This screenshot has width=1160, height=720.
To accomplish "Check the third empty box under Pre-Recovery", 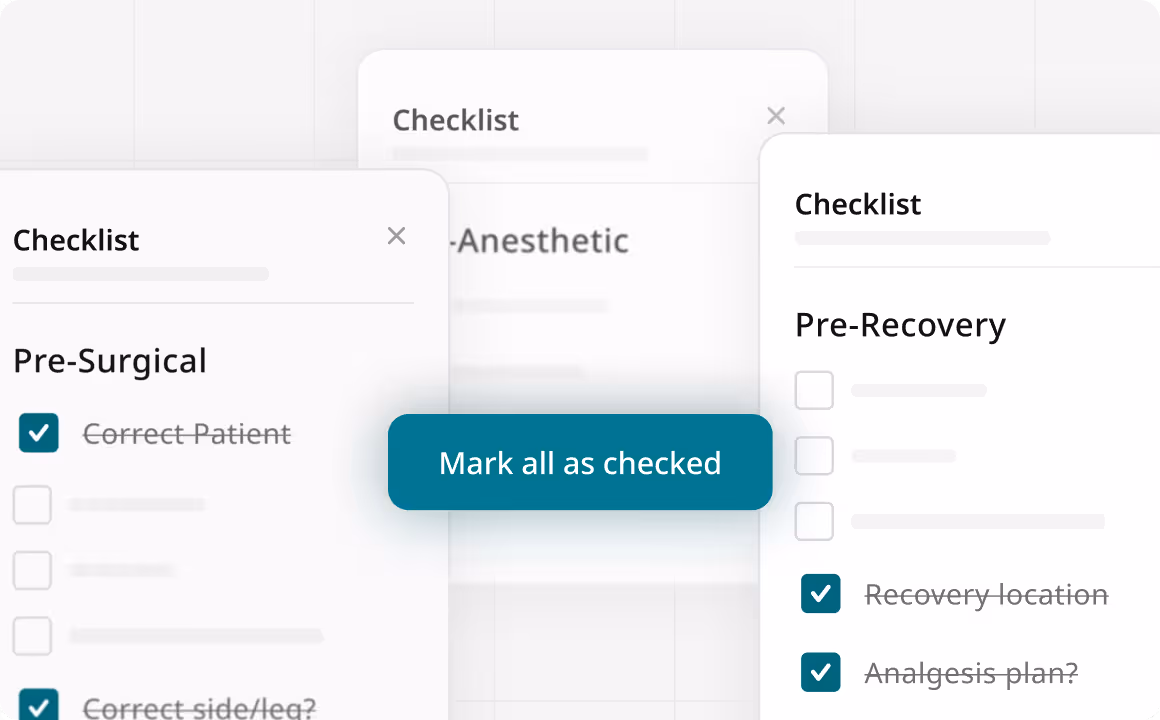I will point(814,520).
